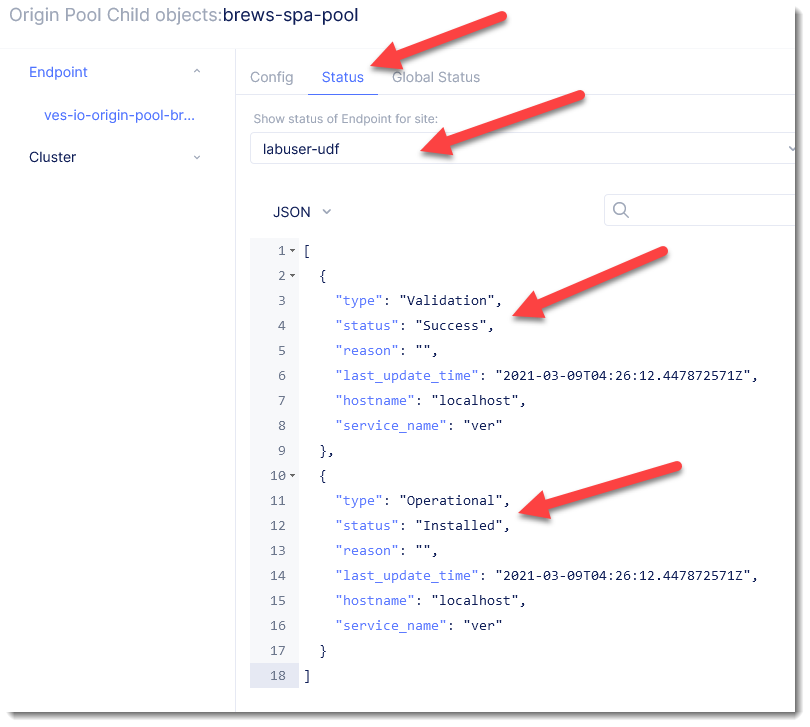Click the brews-spa-pool title text
This screenshot has height=727, width=810.
coord(290,16)
